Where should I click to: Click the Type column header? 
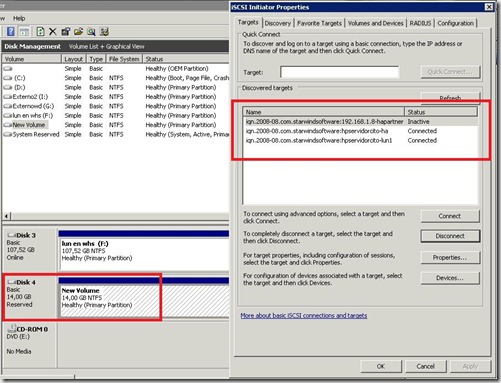pyautogui.click(x=96, y=59)
